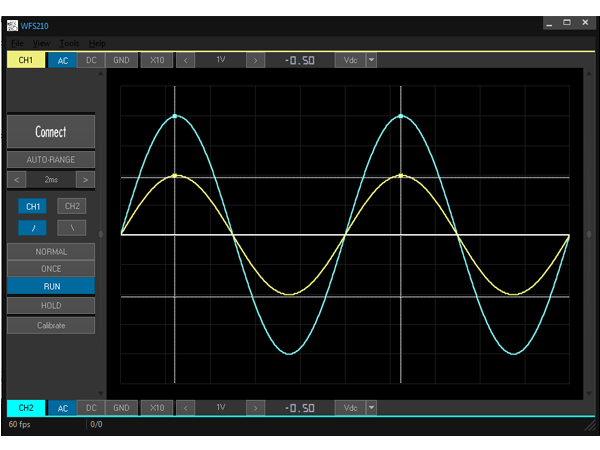
Task: Click second peak marker on yellow wave
Action: point(401,176)
